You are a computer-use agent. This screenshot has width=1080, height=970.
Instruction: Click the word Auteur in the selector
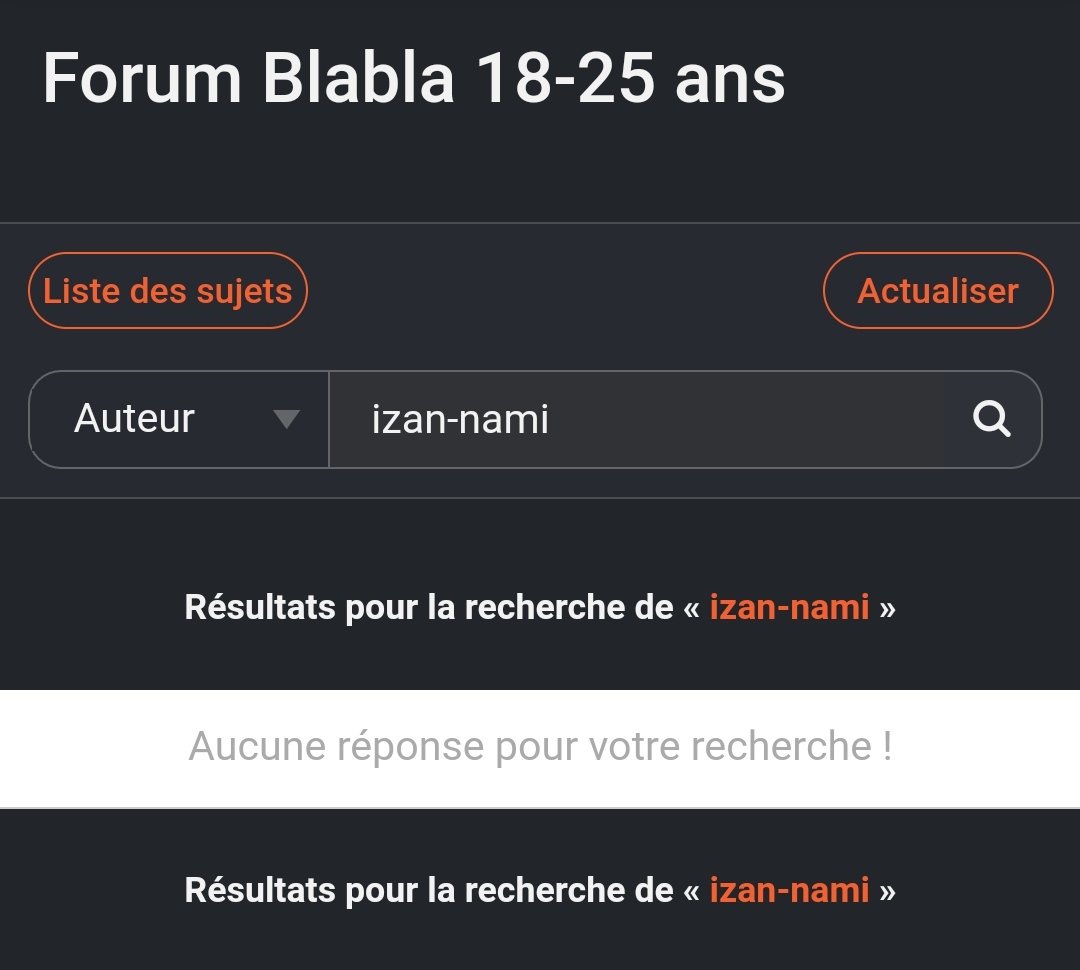point(134,418)
